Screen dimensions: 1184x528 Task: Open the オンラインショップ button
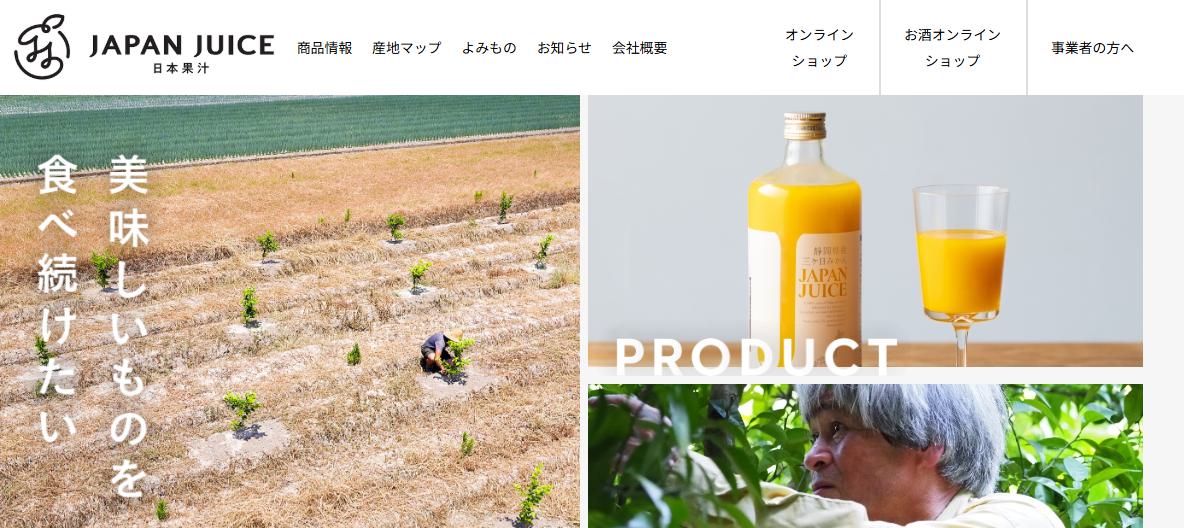(x=819, y=48)
